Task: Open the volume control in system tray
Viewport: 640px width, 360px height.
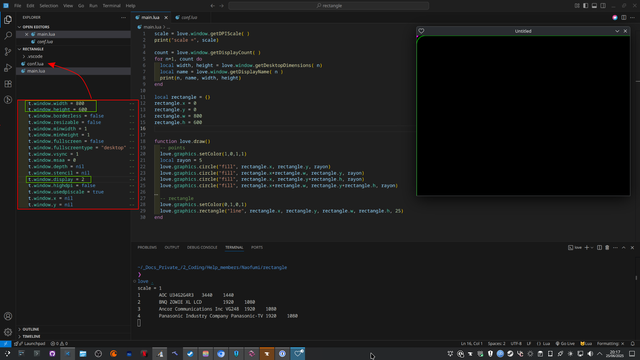Action: [590, 354]
